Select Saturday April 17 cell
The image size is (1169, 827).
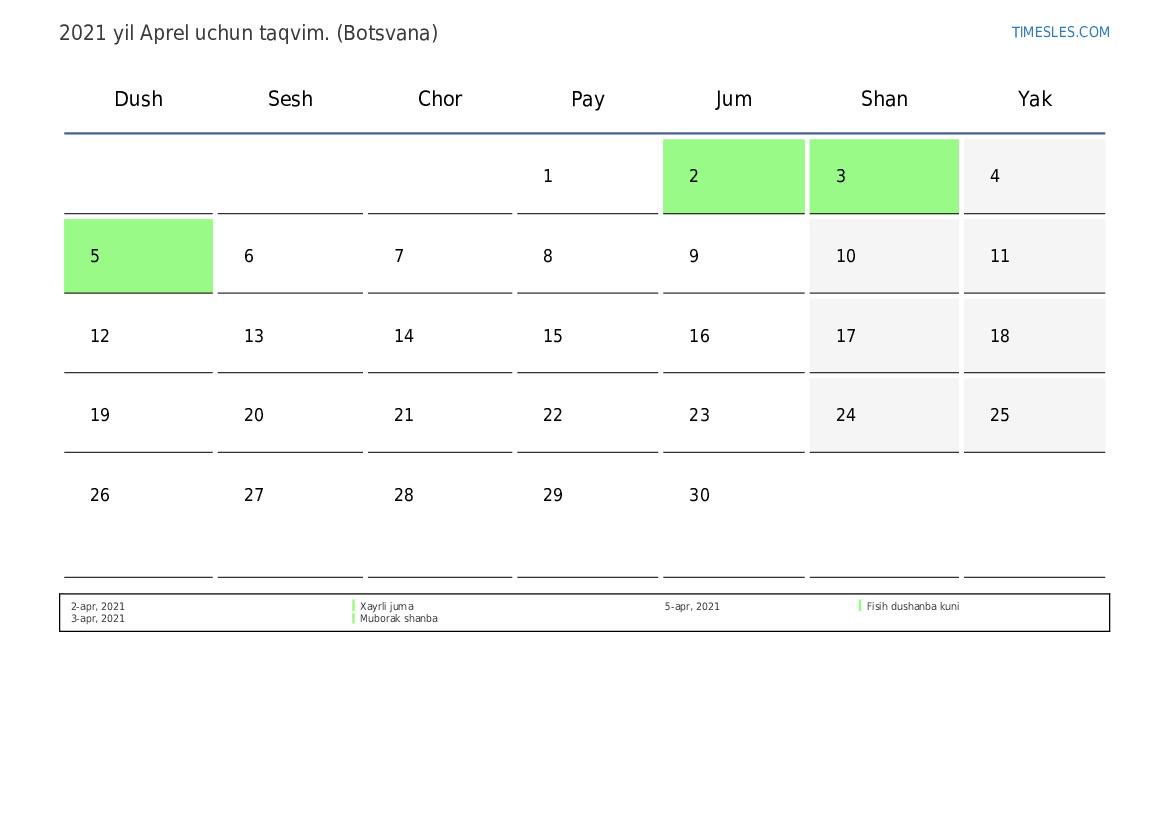(883, 336)
